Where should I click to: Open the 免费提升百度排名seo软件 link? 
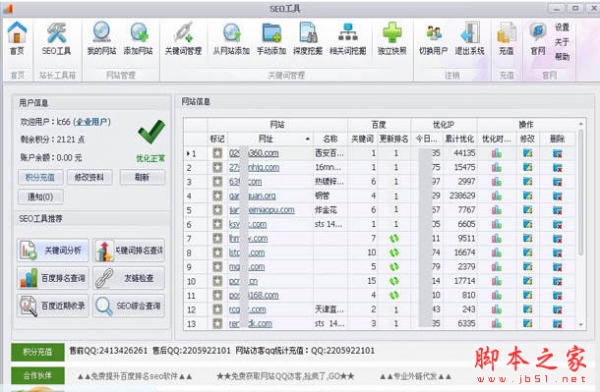click(135, 376)
